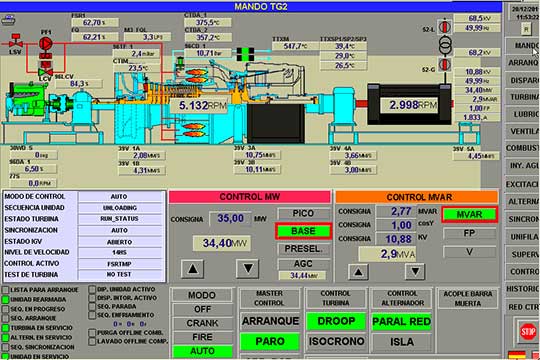Toggle the LISTA PARA ARRANQUE indicator box
540x360 pixels.
[6, 290]
